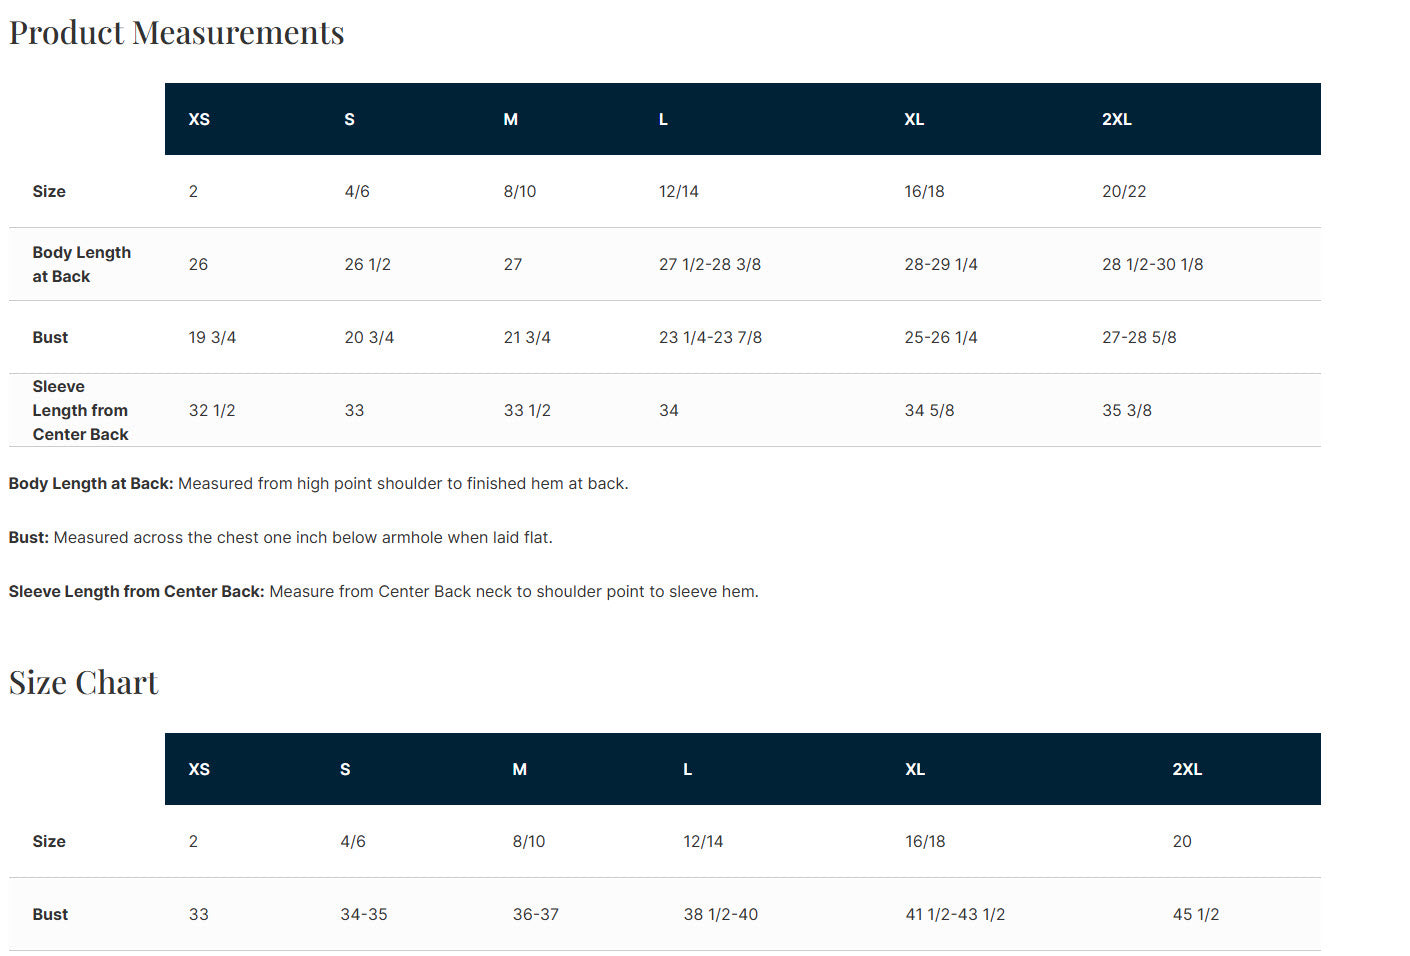Click the Size Chart heading
Viewport: 1410px width, 956px height.
tap(84, 683)
